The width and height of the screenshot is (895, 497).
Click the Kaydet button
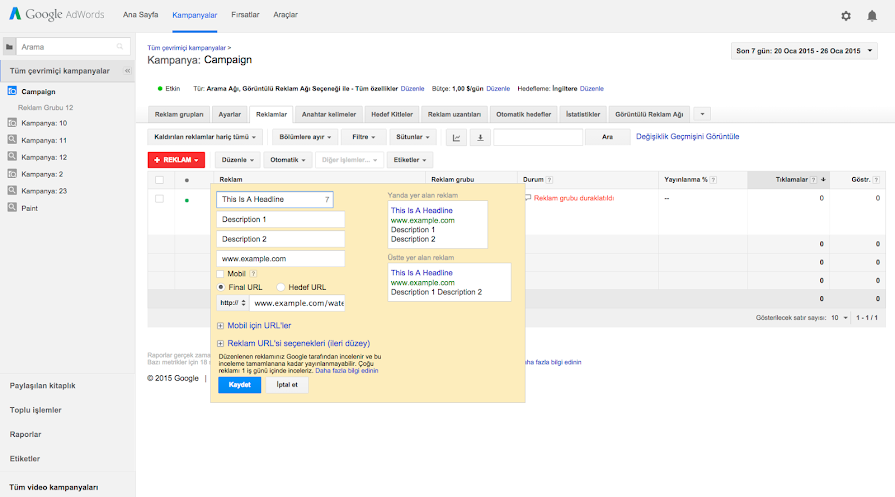click(240, 385)
